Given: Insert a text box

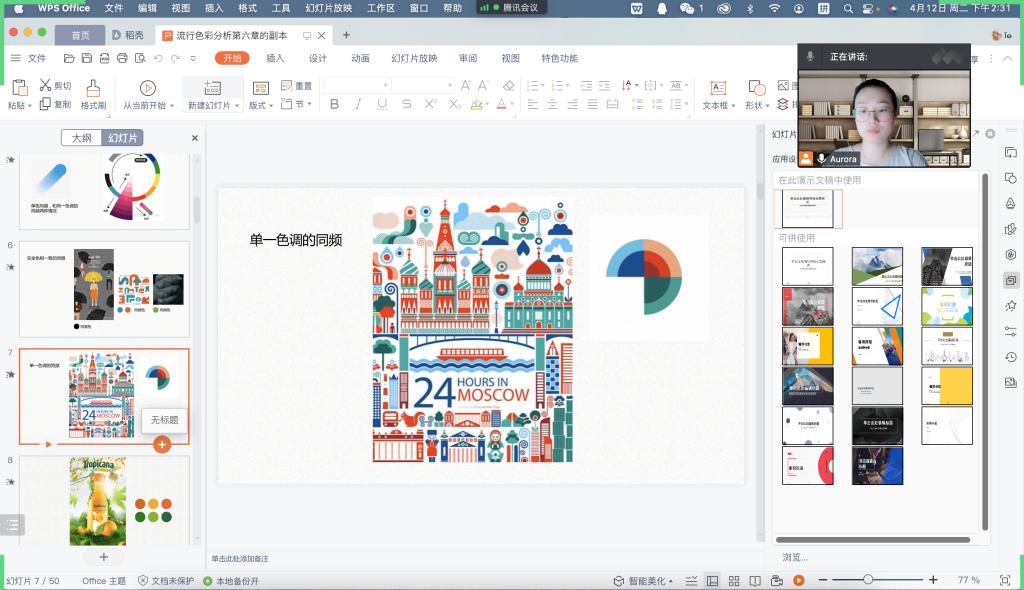Looking at the screenshot, I should point(718,88).
